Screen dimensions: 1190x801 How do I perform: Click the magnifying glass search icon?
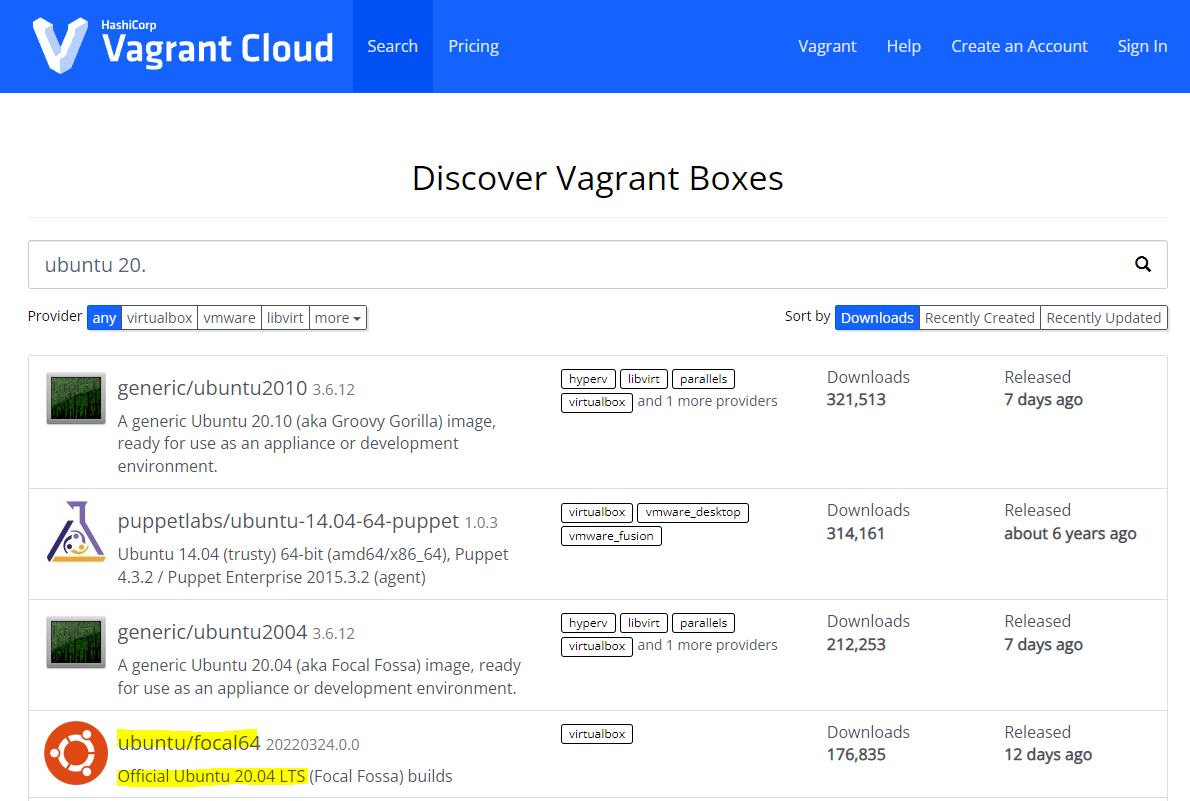pyautogui.click(x=1142, y=264)
